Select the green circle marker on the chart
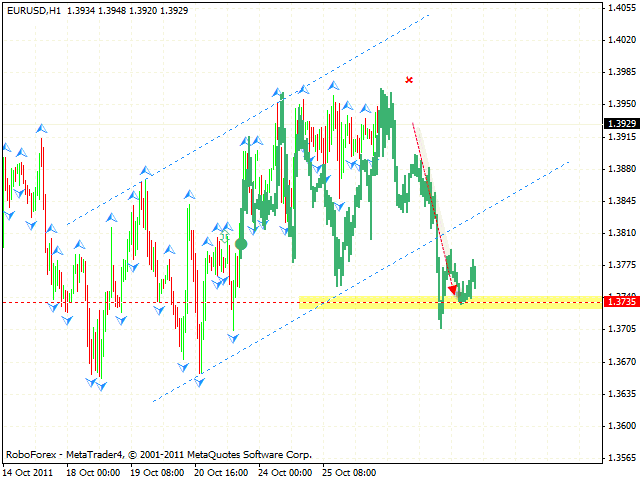This screenshot has height=480, width=640. coord(241,242)
